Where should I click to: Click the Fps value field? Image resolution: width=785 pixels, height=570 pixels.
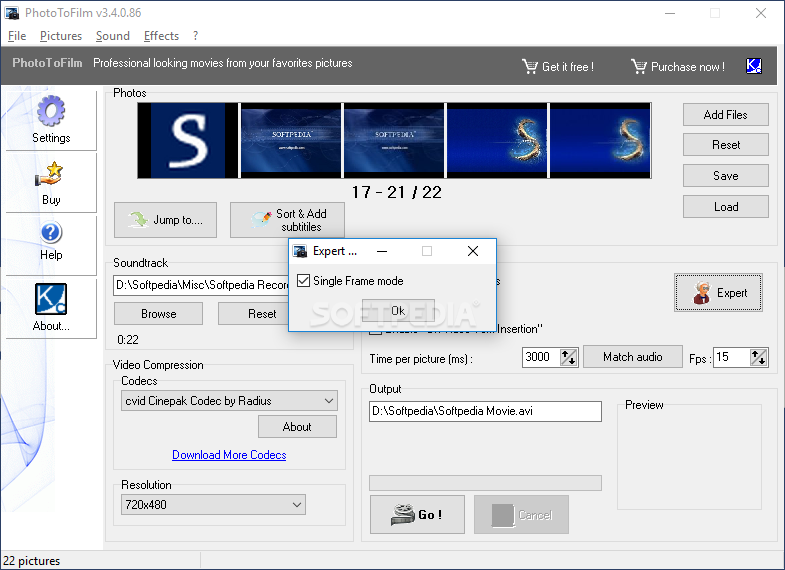click(731, 357)
